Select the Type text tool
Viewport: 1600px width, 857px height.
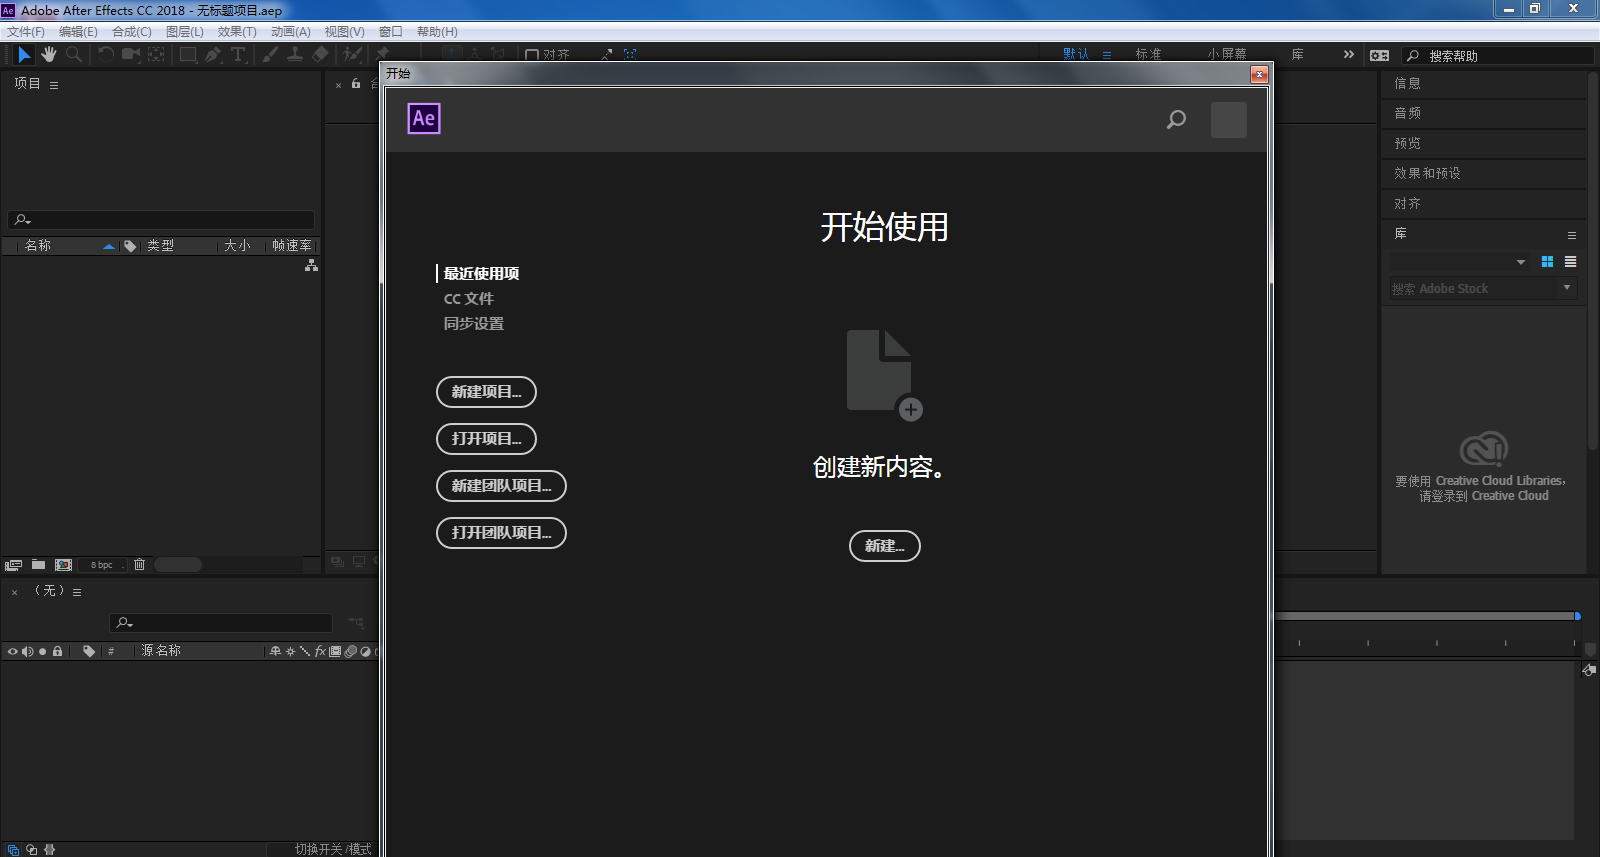tap(238, 54)
